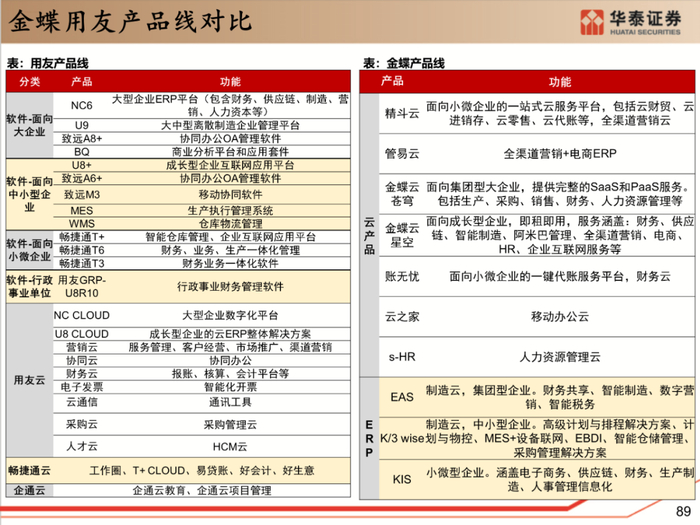Select the 行政事业财务管理软件 function text
This screenshot has height=525, width=700.
230,287
